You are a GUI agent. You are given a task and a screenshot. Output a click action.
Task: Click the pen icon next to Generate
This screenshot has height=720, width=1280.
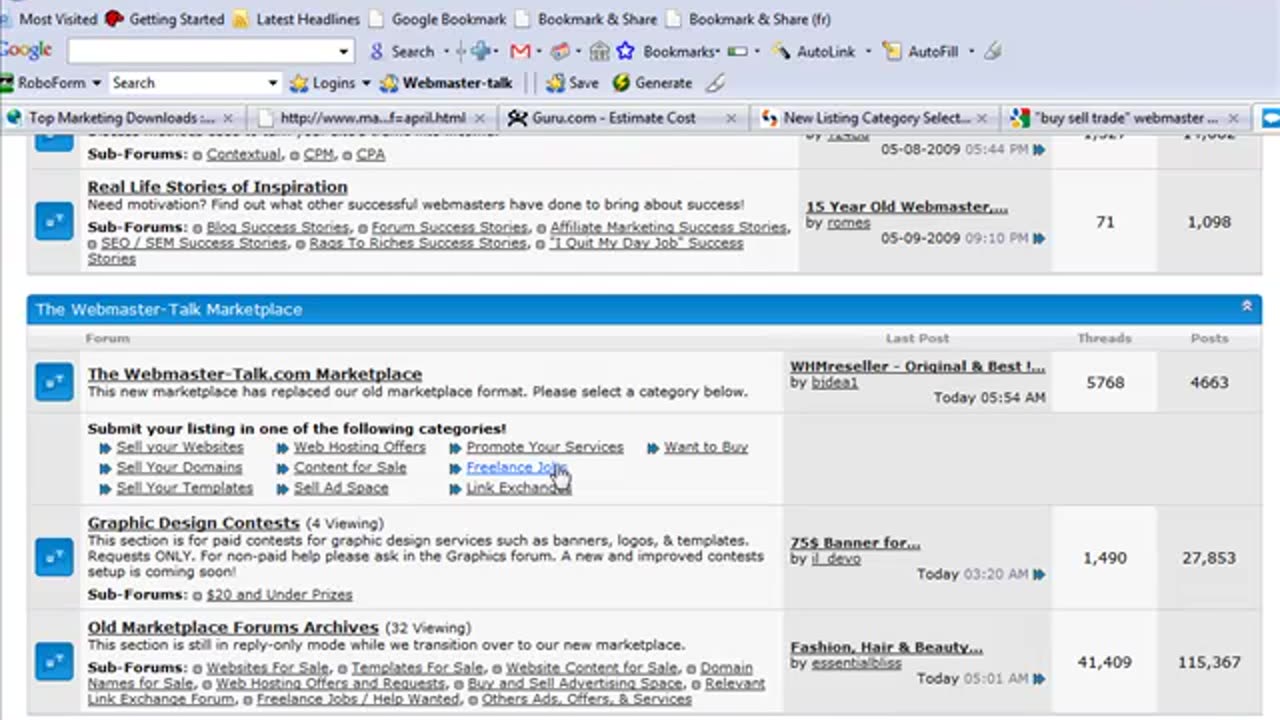click(x=715, y=83)
